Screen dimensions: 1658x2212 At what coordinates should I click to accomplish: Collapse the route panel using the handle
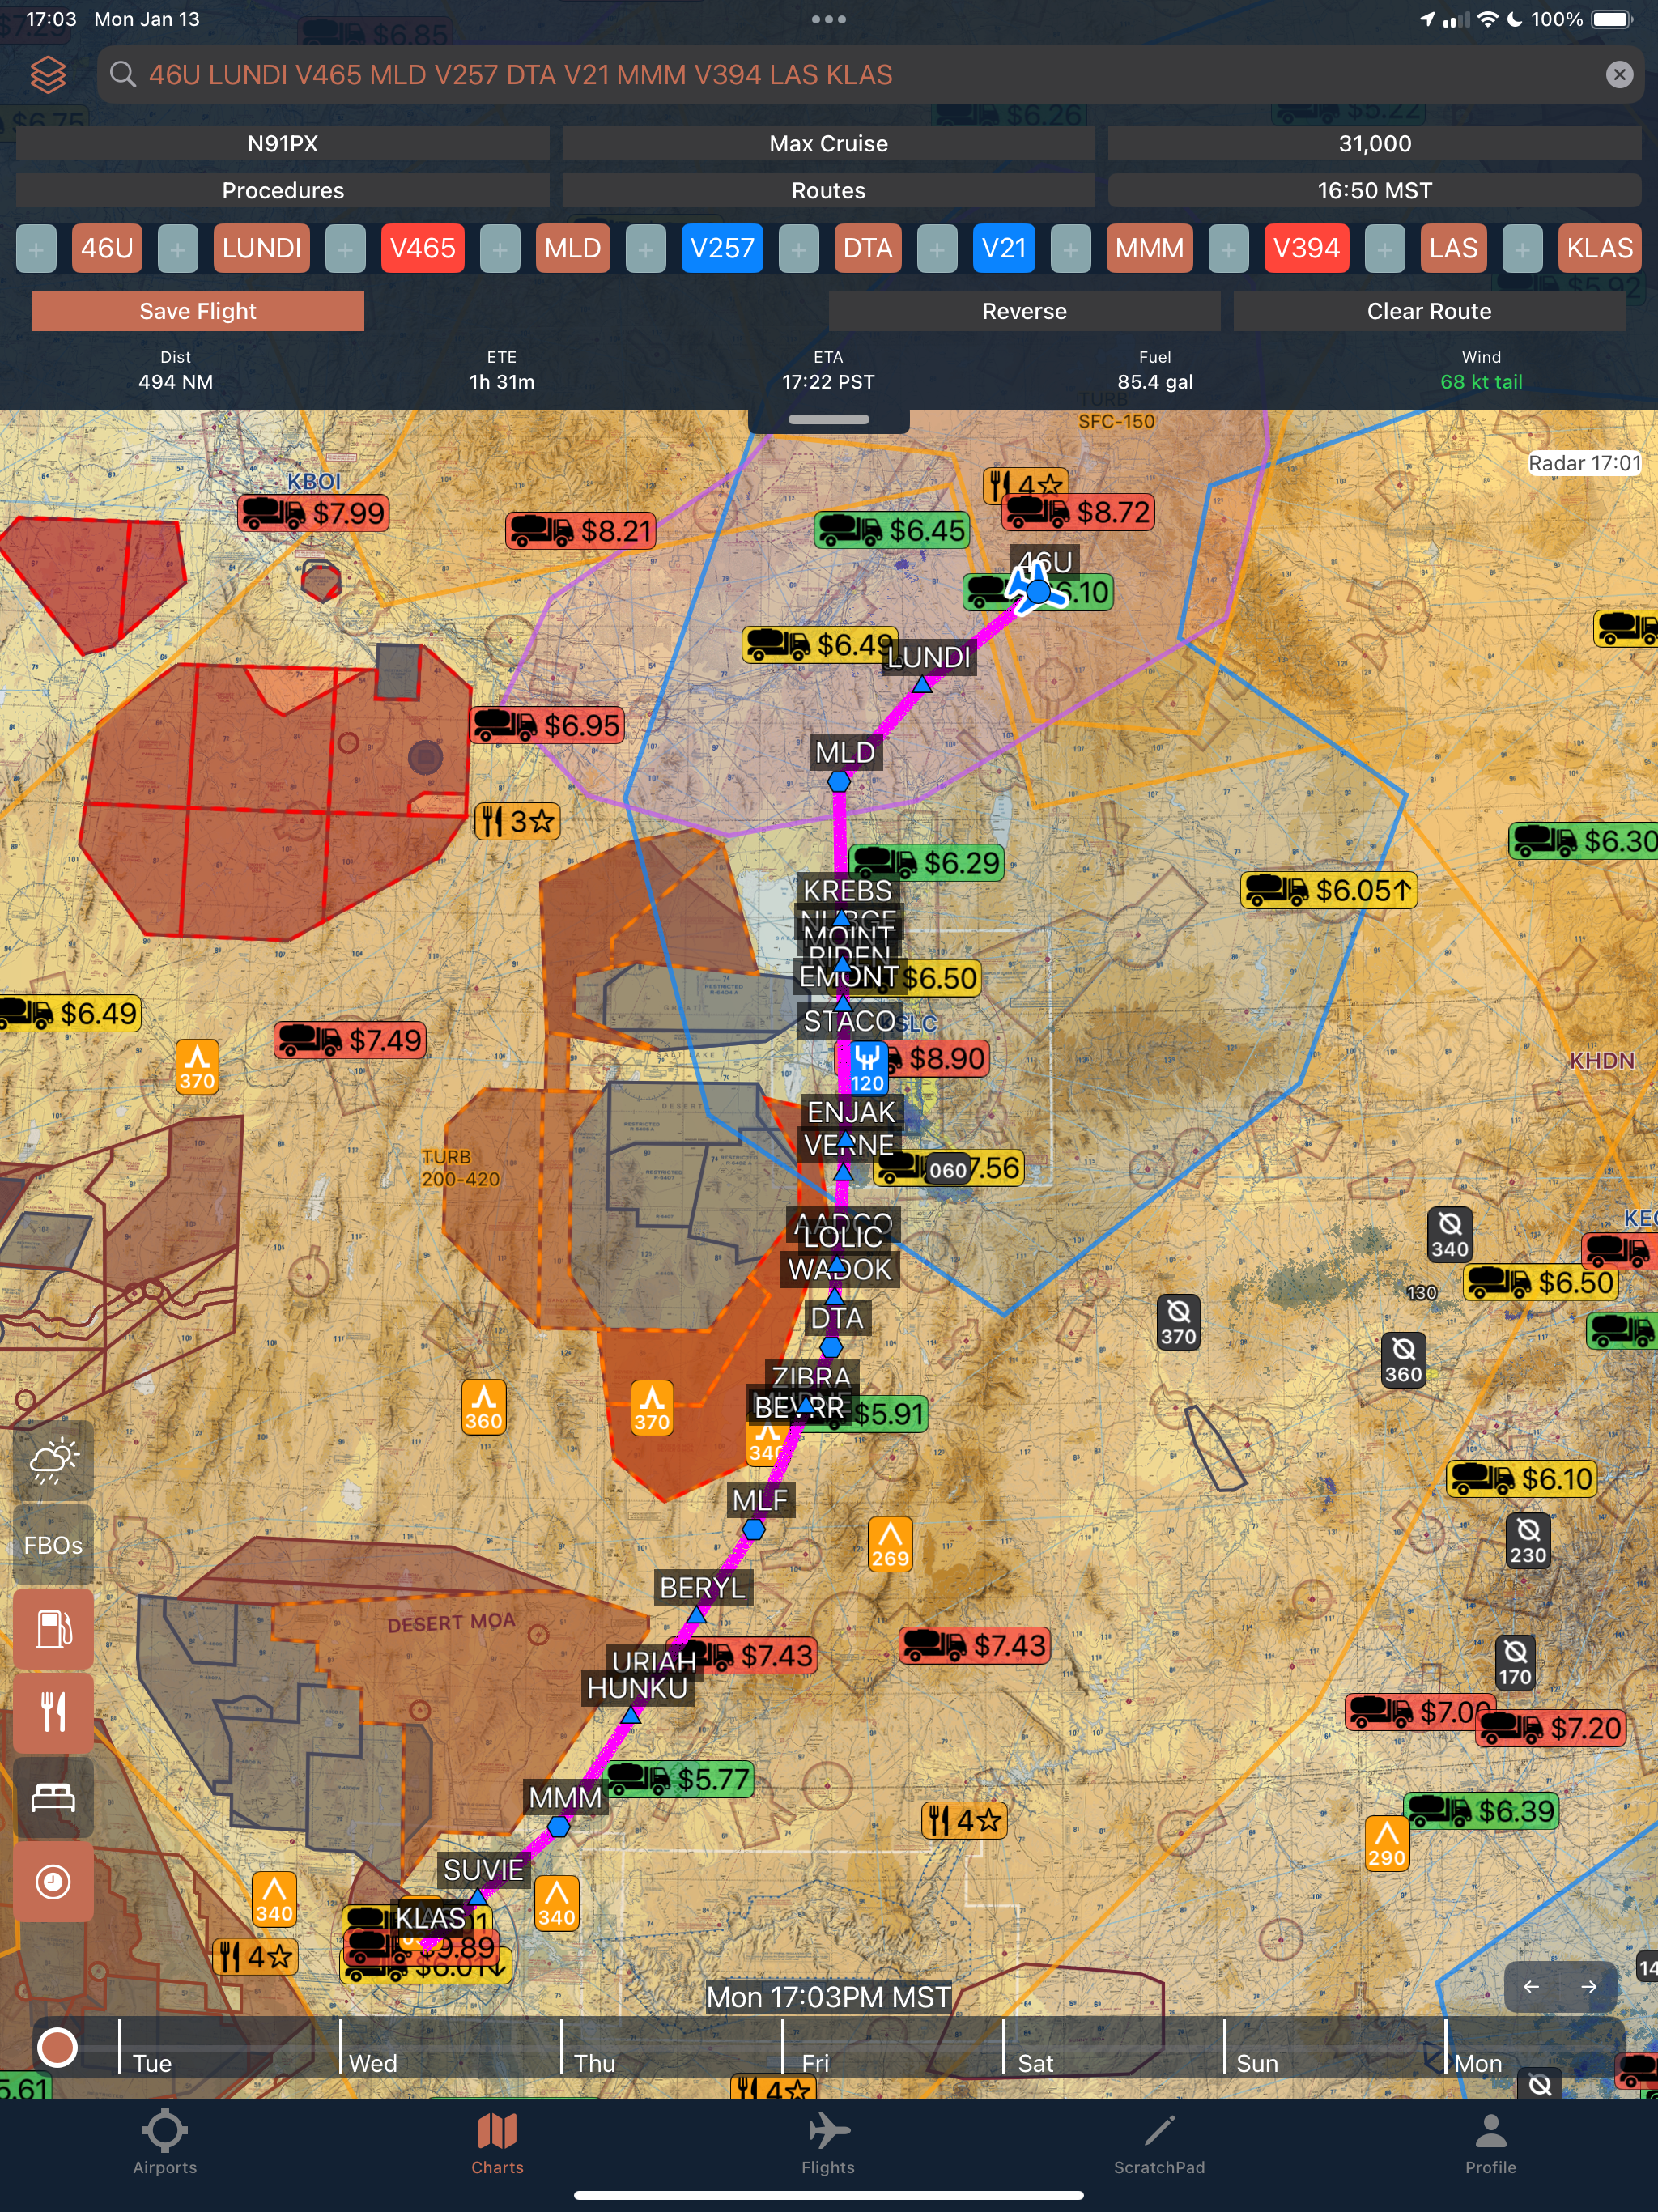(x=828, y=419)
